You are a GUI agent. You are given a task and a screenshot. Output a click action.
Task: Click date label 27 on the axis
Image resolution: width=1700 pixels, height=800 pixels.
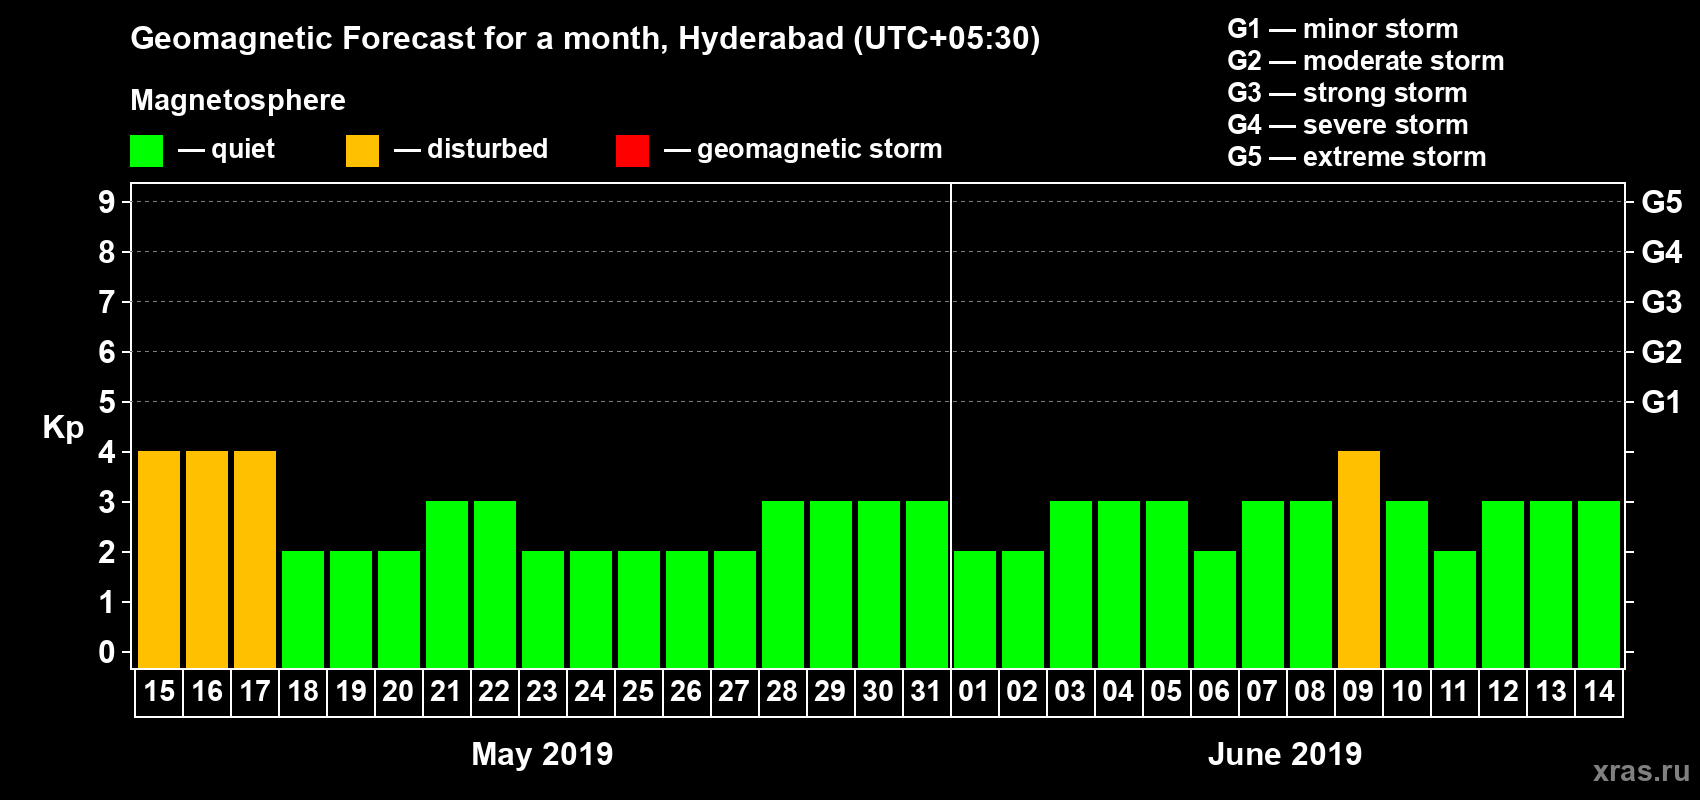coord(735,692)
